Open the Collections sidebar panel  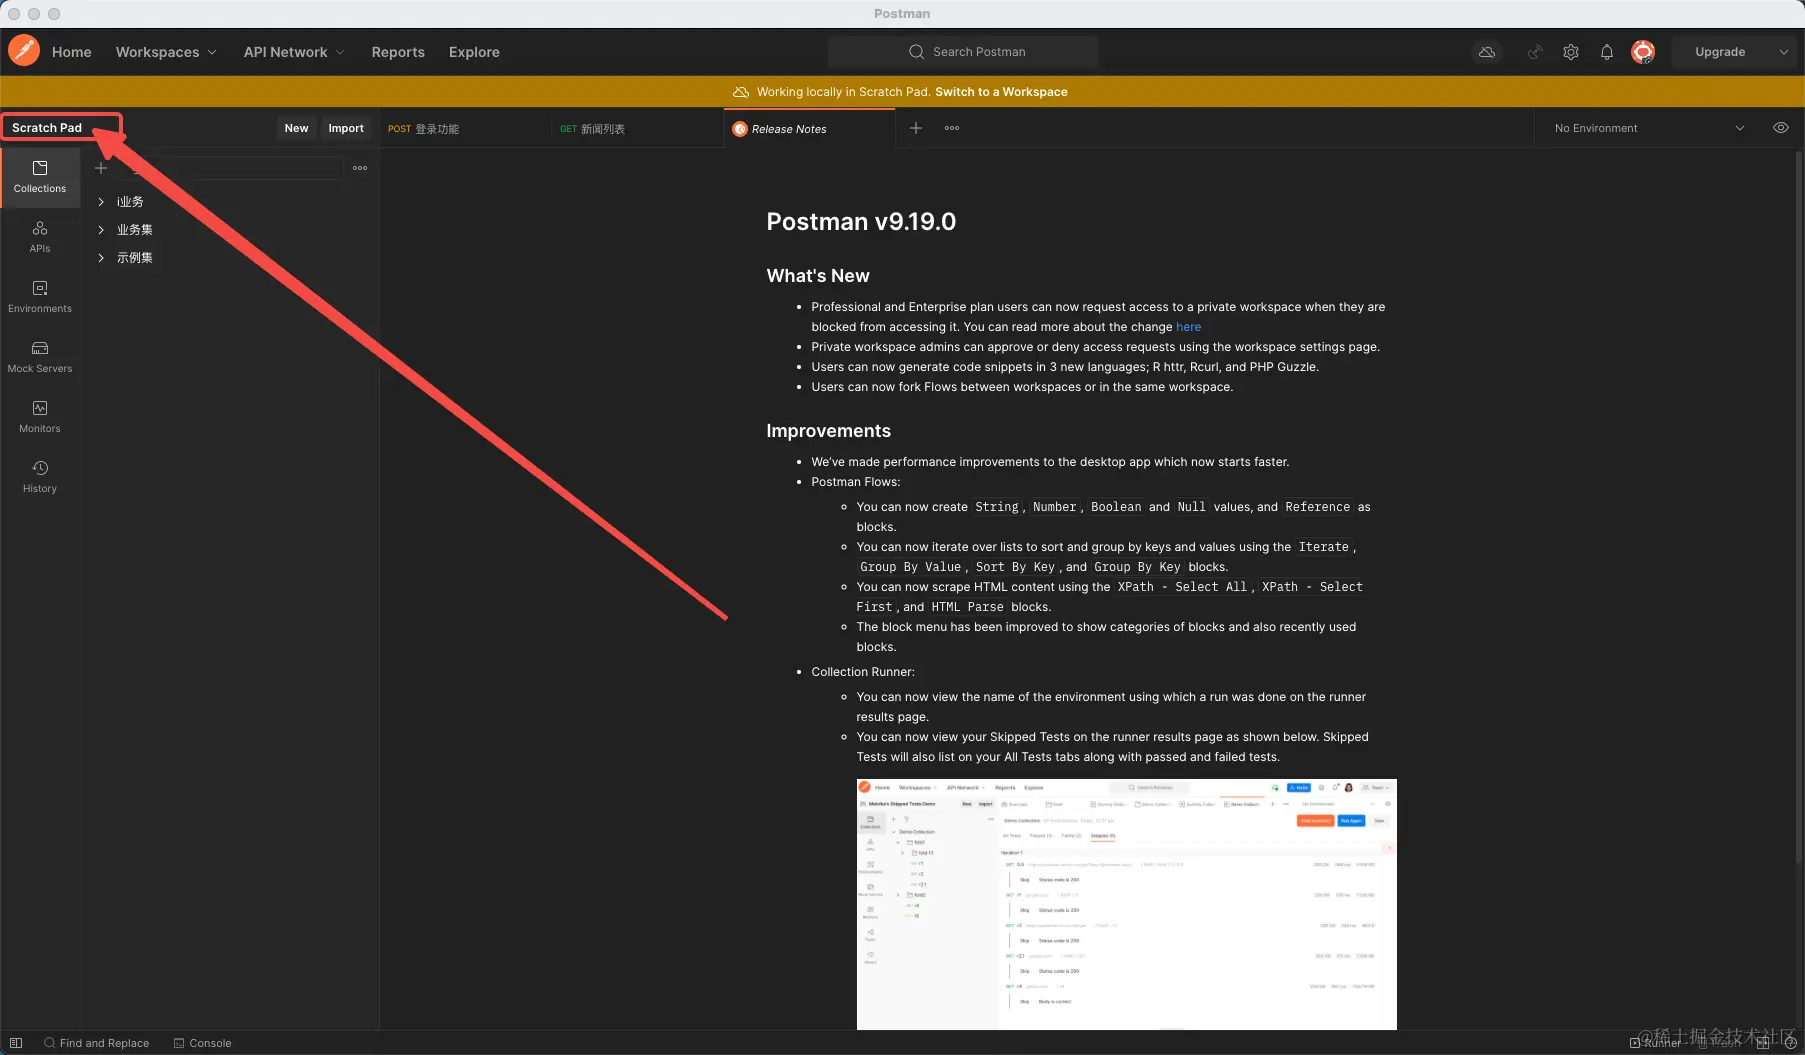pyautogui.click(x=40, y=177)
